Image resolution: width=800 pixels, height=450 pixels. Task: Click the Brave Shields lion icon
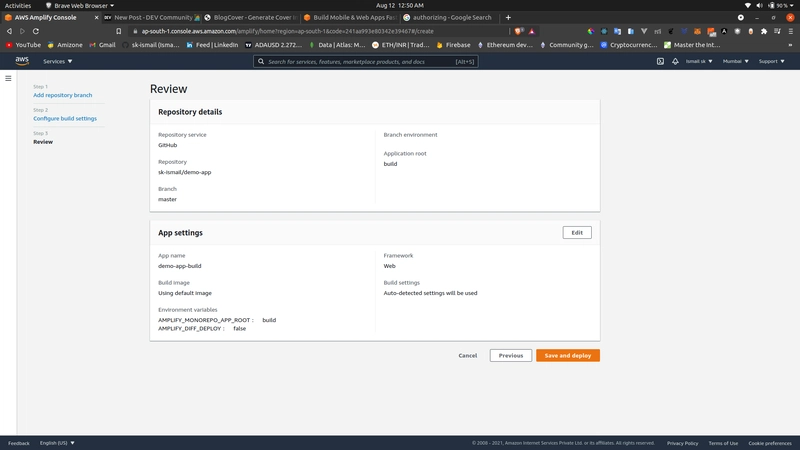[x=519, y=31]
